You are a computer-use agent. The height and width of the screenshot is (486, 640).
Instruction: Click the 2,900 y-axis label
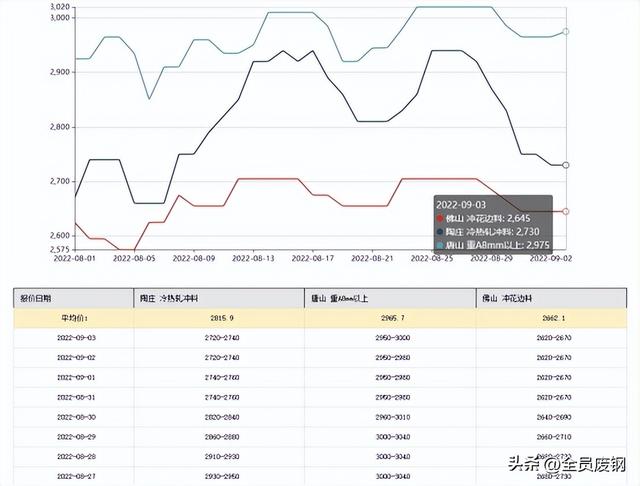tap(58, 72)
